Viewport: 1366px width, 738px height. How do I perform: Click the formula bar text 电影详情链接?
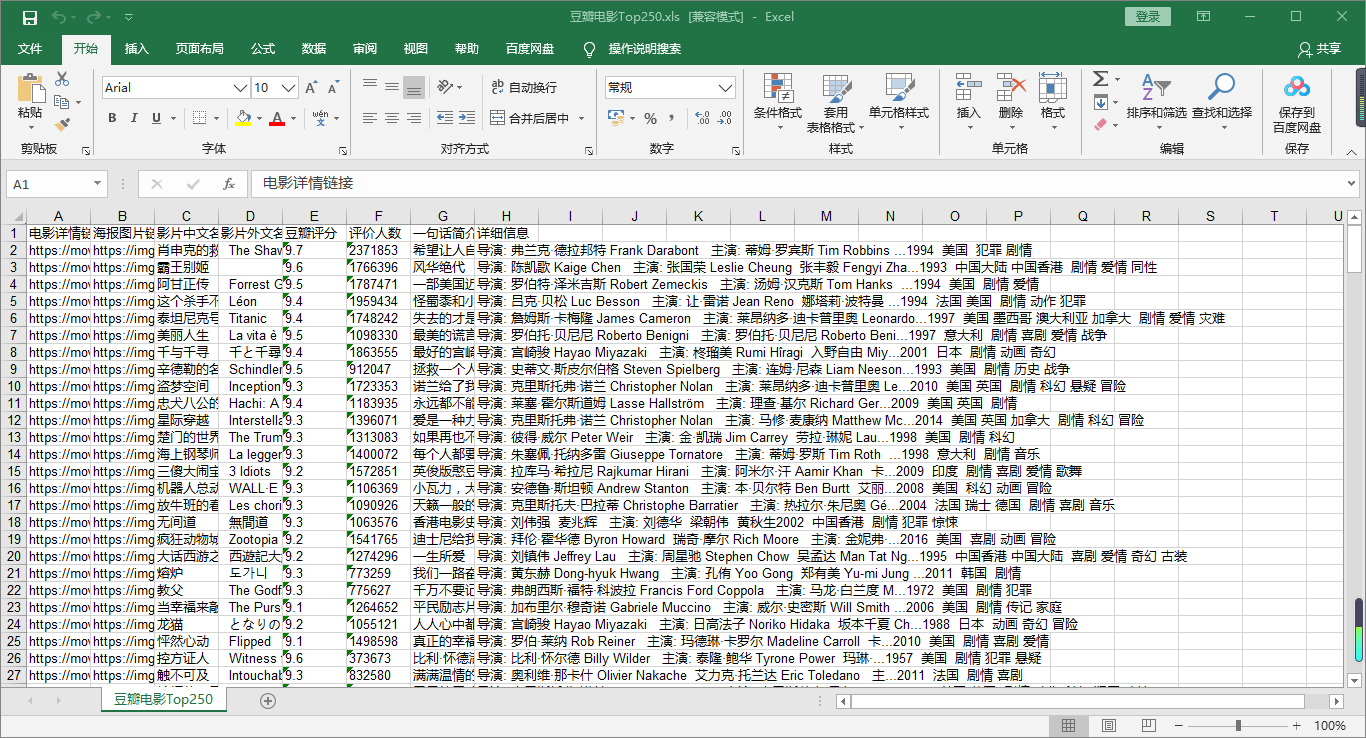(x=308, y=184)
